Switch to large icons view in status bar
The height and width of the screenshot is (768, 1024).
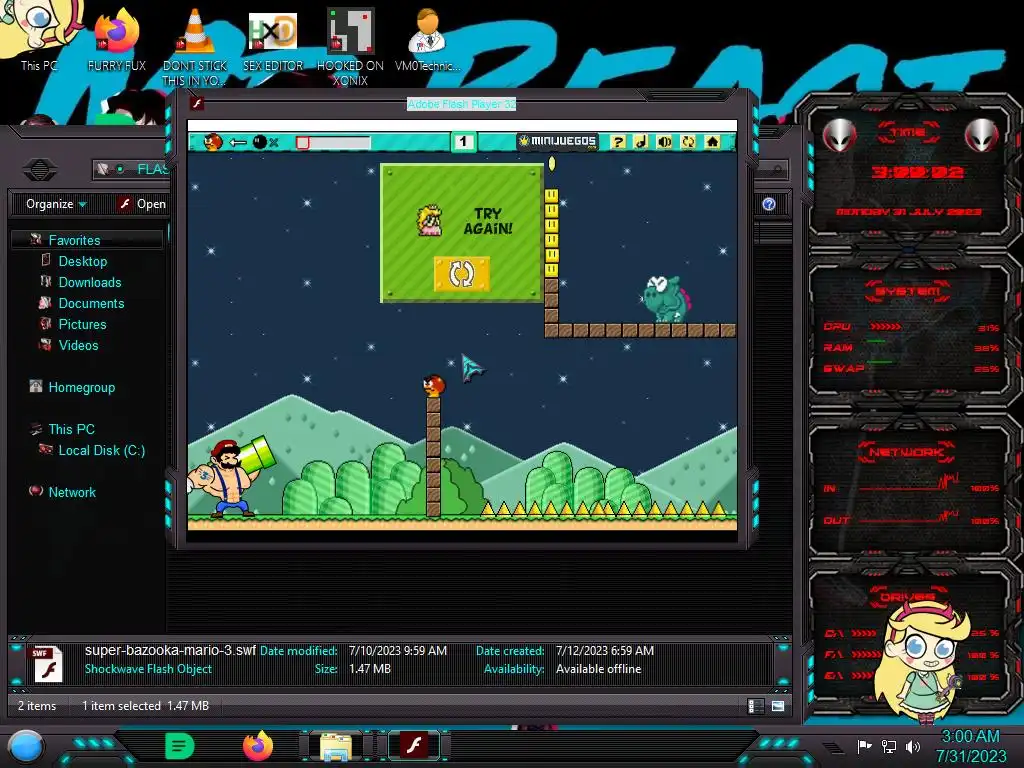coord(777,705)
